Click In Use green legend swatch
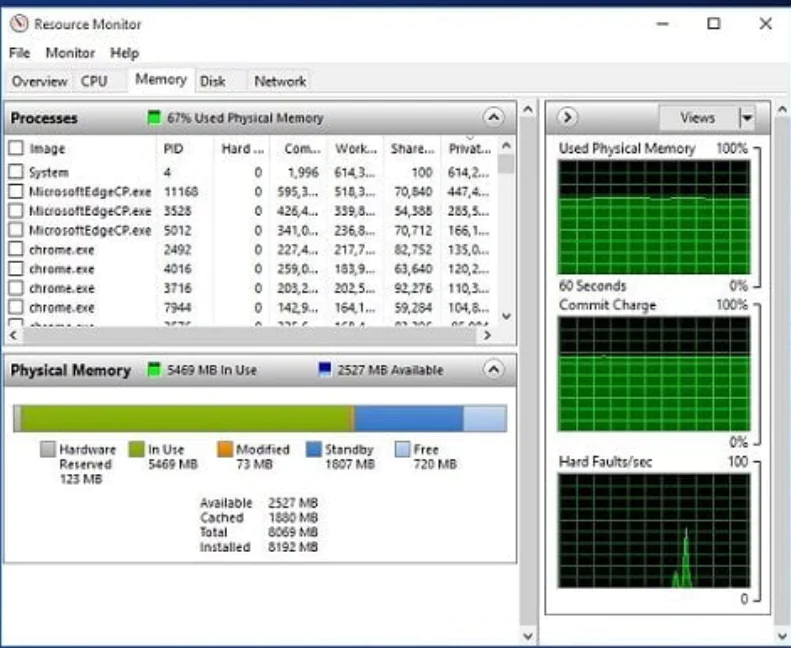The image size is (791, 648). 136,449
